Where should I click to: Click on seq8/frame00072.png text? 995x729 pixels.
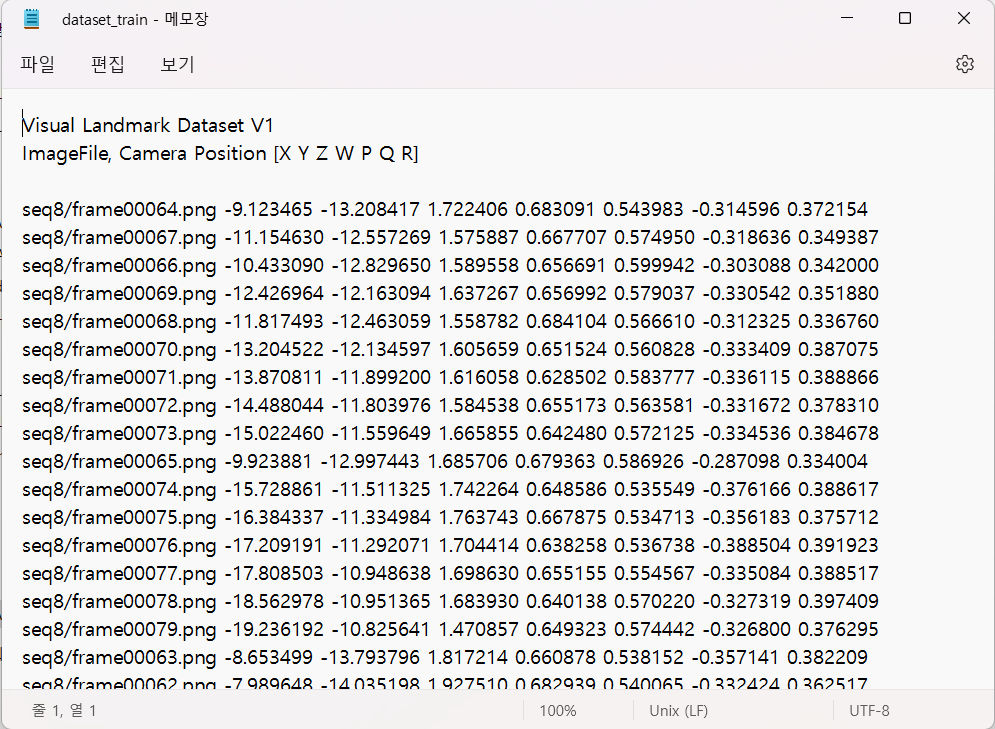119,405
